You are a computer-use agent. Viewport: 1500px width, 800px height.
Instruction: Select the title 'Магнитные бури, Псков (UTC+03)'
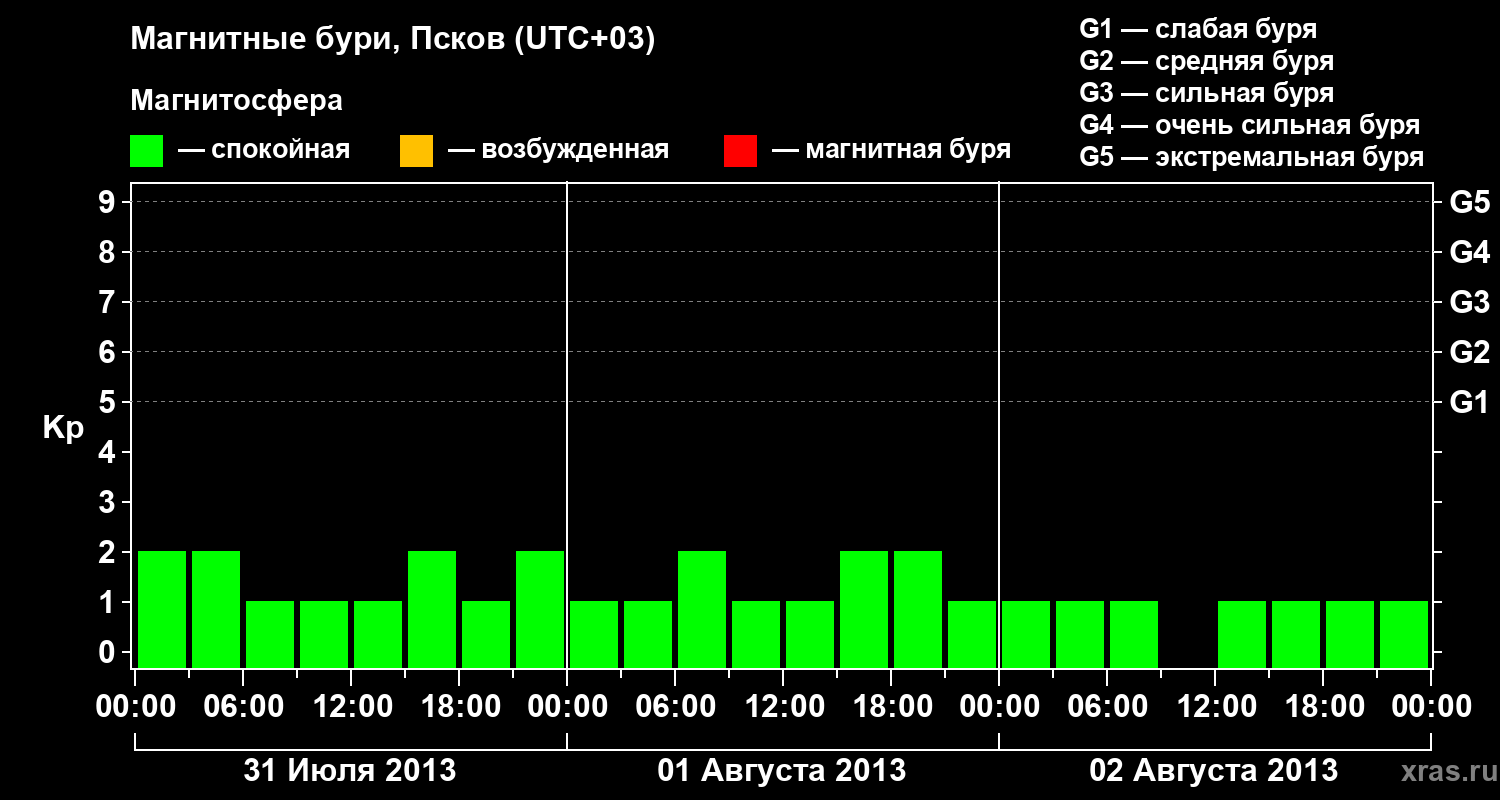(x=393, y=40)
